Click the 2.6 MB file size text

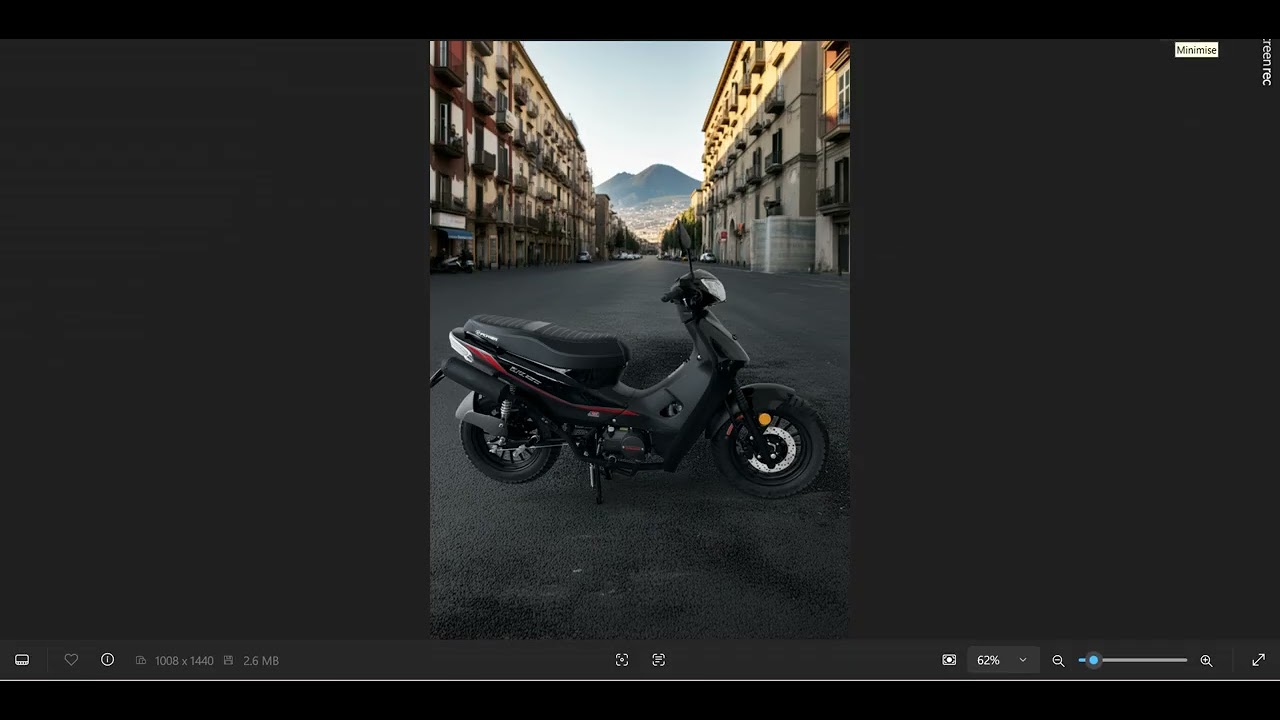261,661
